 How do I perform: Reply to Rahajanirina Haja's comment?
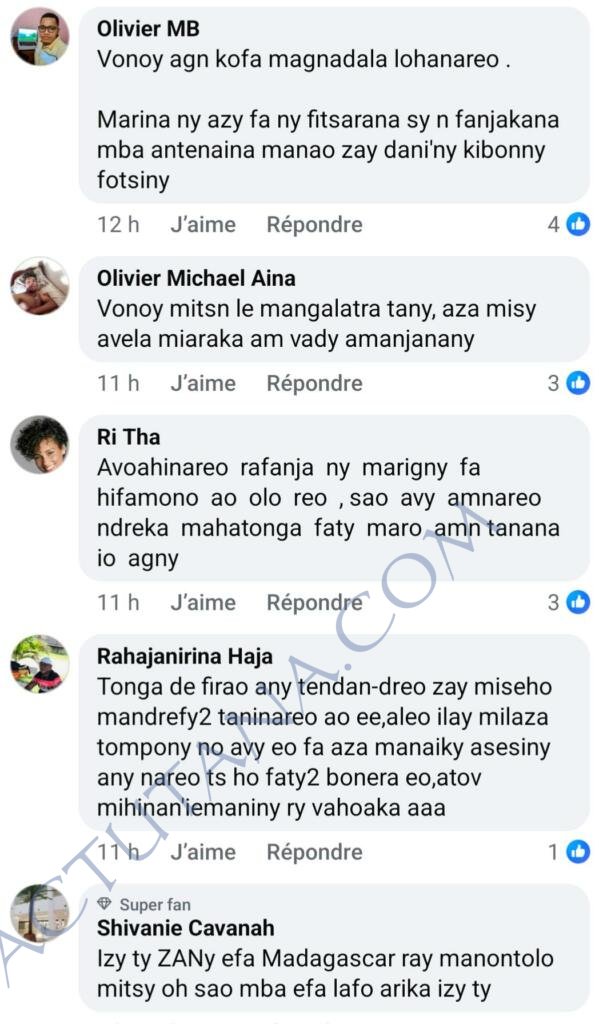tap(314, 852)
